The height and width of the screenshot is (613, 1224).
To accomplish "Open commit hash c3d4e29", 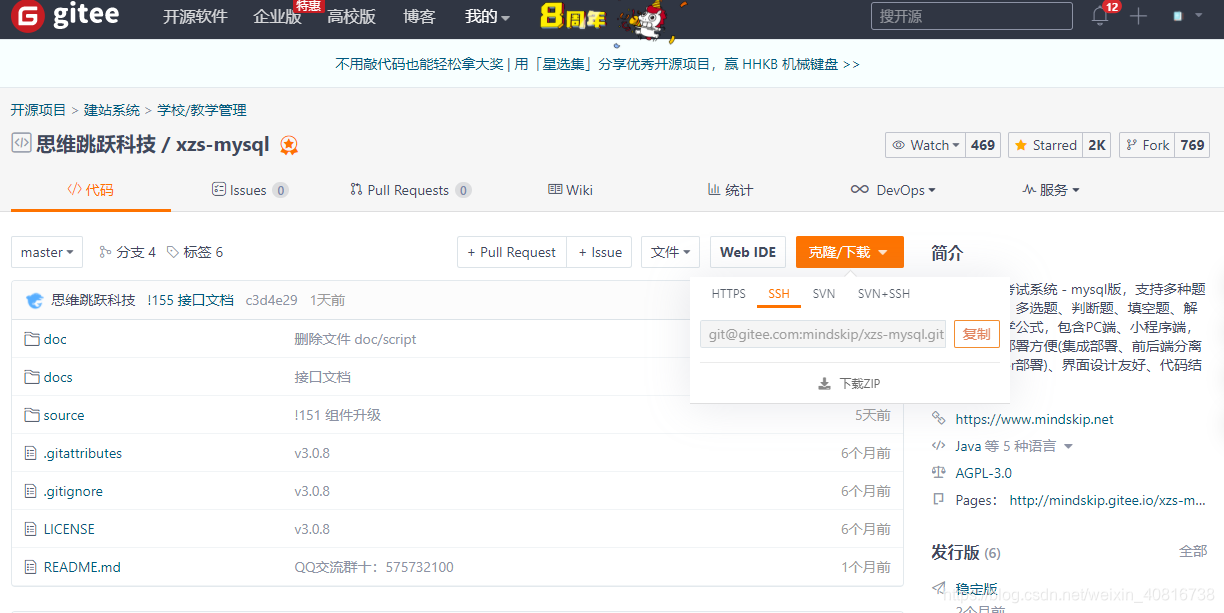I will click(x=271, y=300).
